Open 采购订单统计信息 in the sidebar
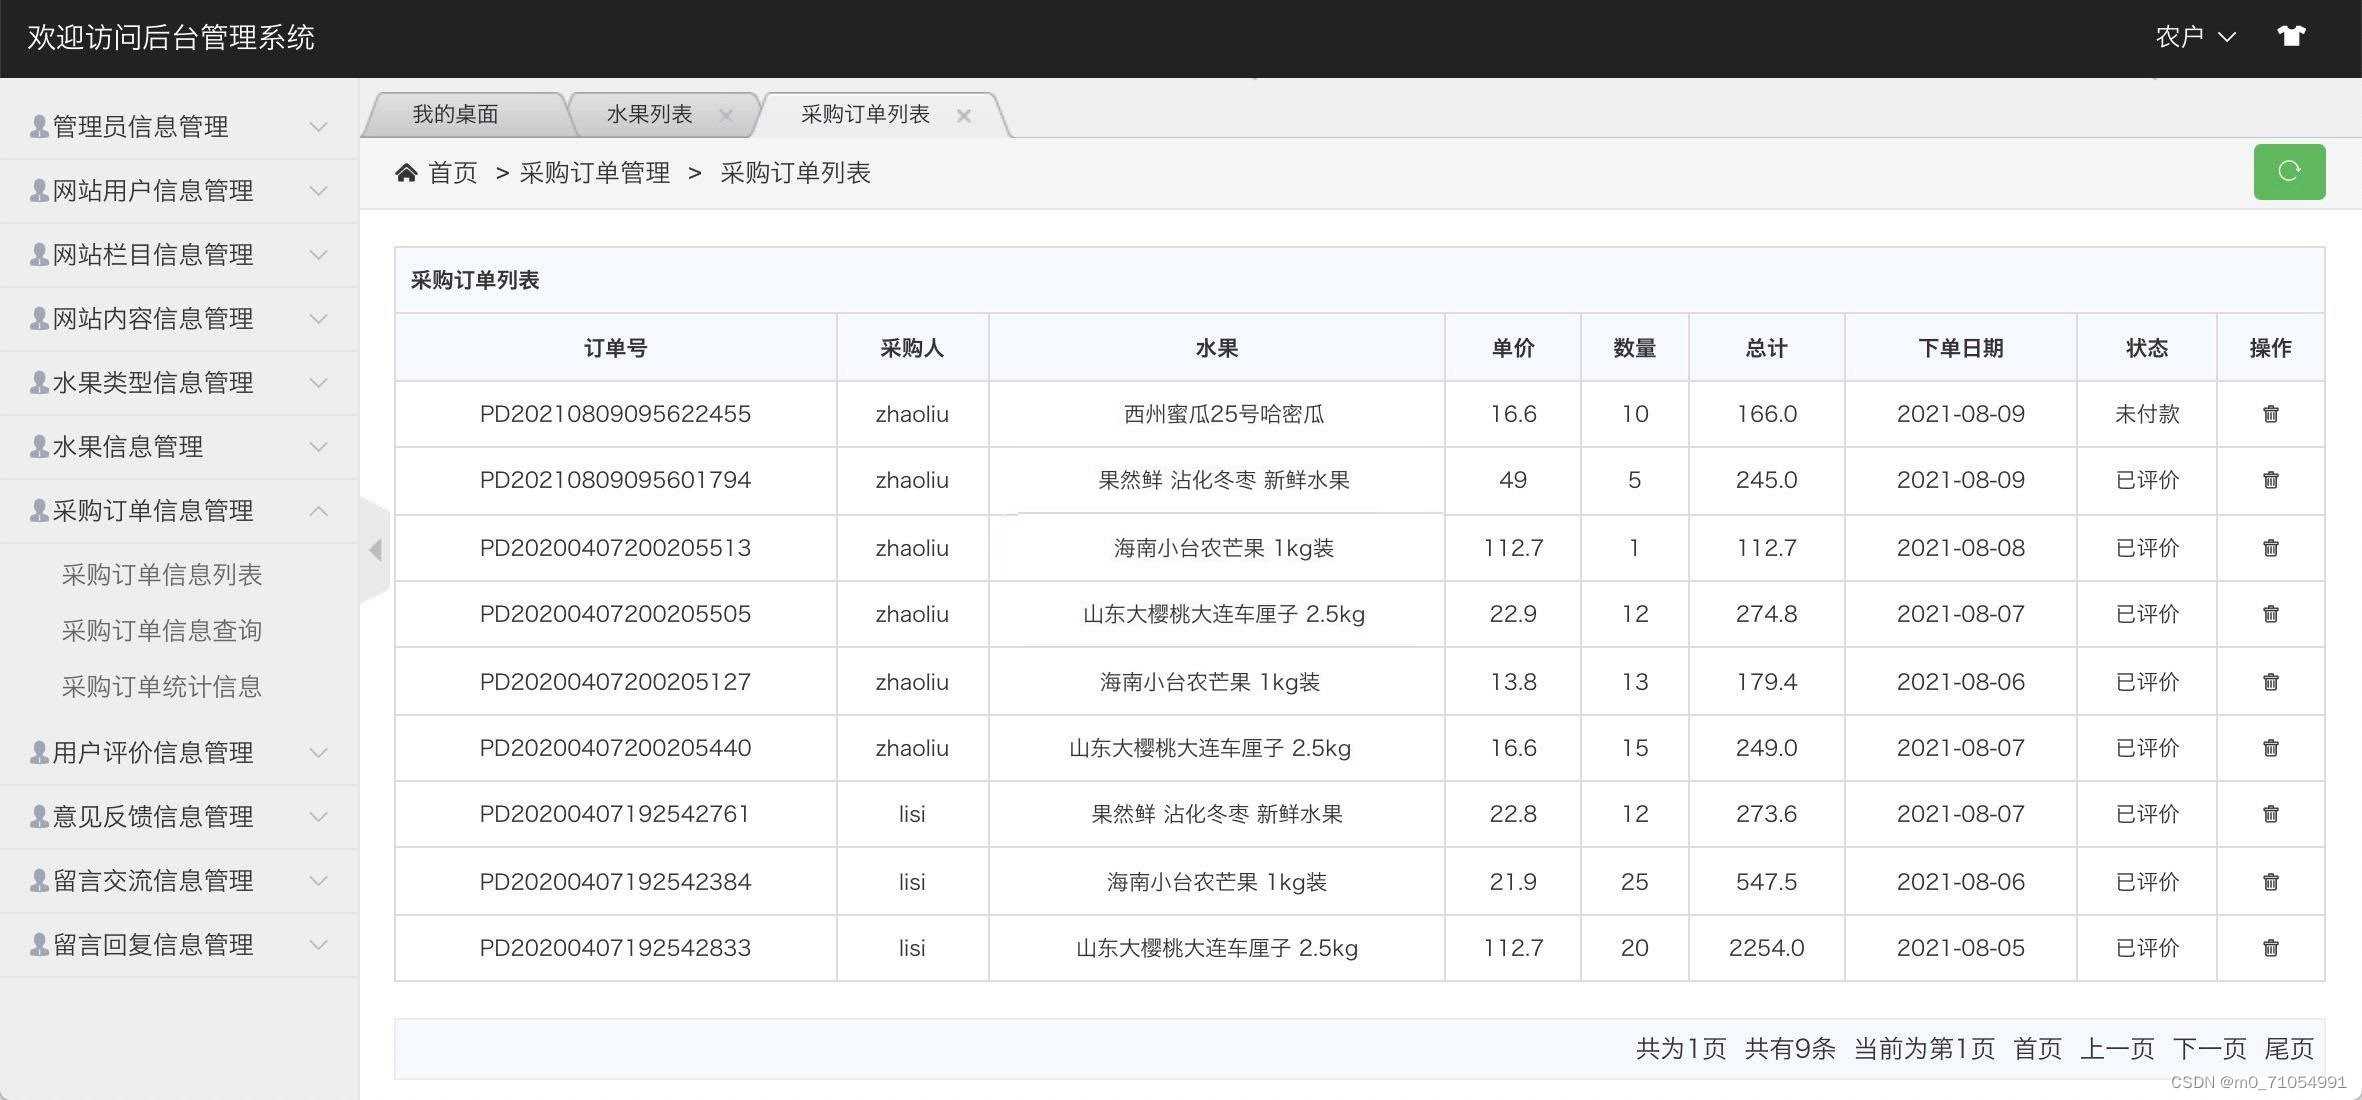The height and width of the screenshot is (1100, 2362). click(160, 686)
